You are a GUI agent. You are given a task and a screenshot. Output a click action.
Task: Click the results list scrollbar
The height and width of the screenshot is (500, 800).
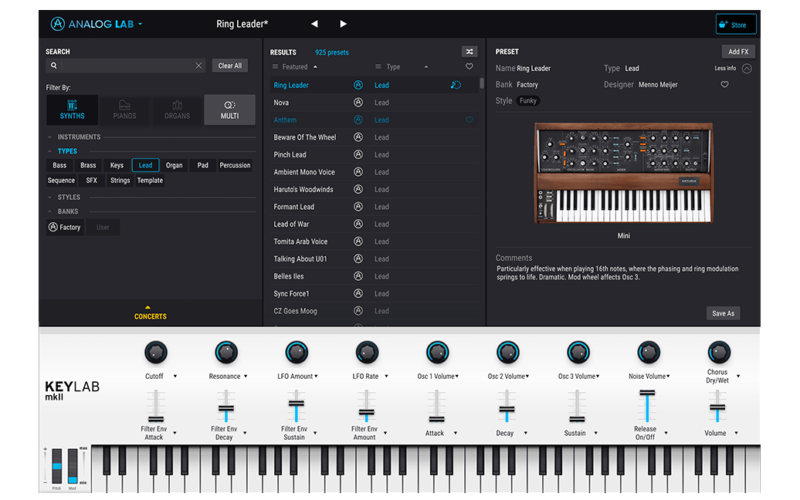(x=482, y=84)
